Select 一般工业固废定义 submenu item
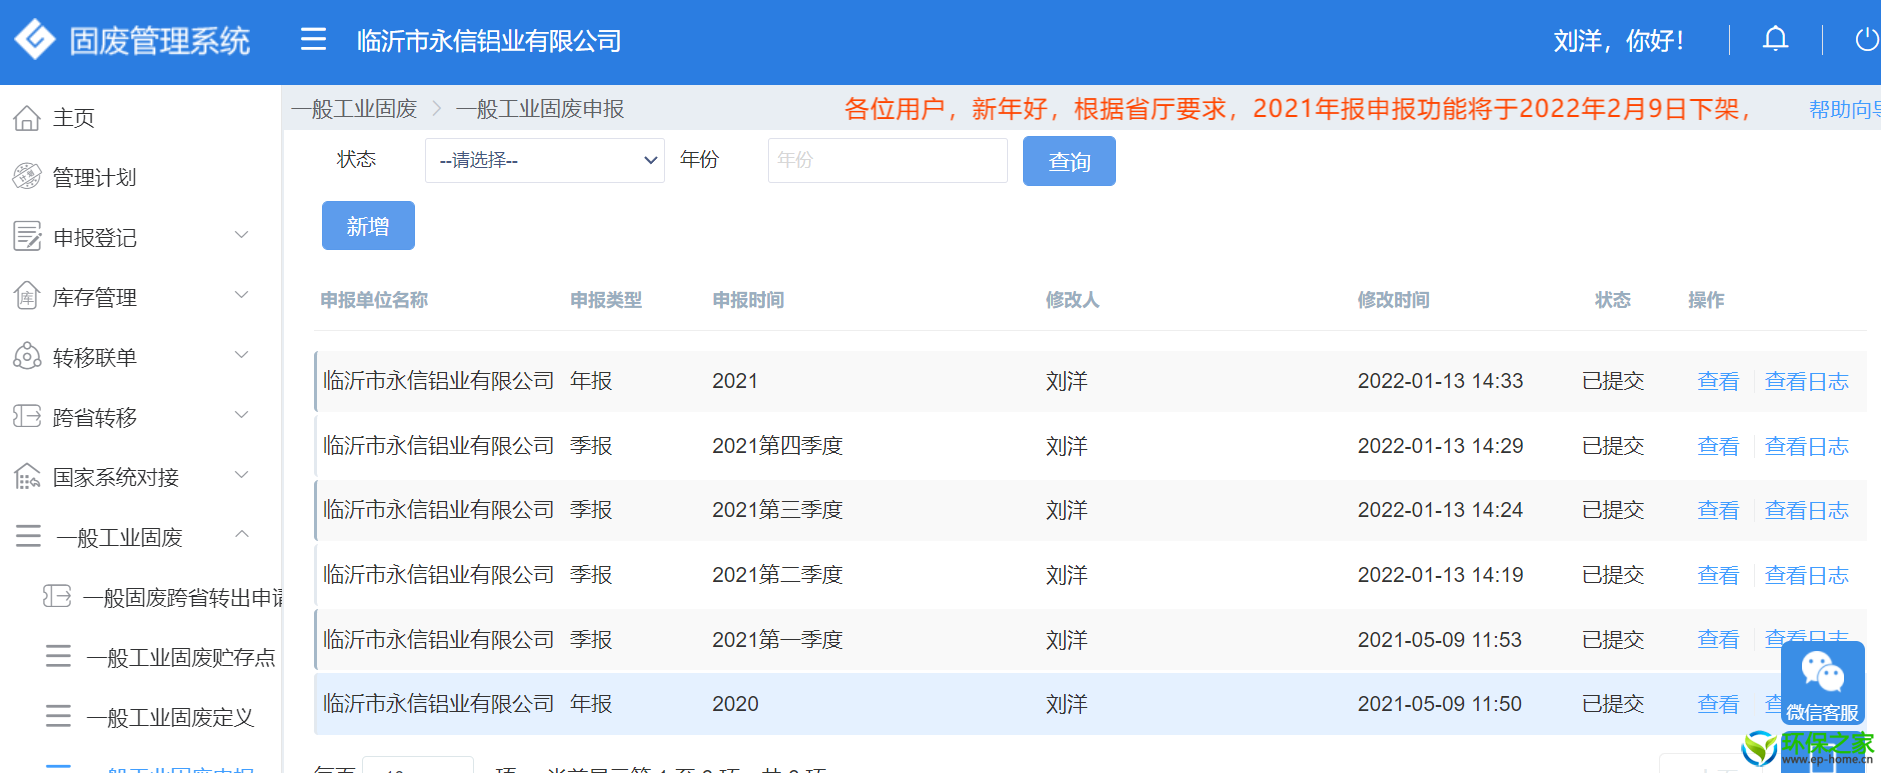 coord(171,718)
